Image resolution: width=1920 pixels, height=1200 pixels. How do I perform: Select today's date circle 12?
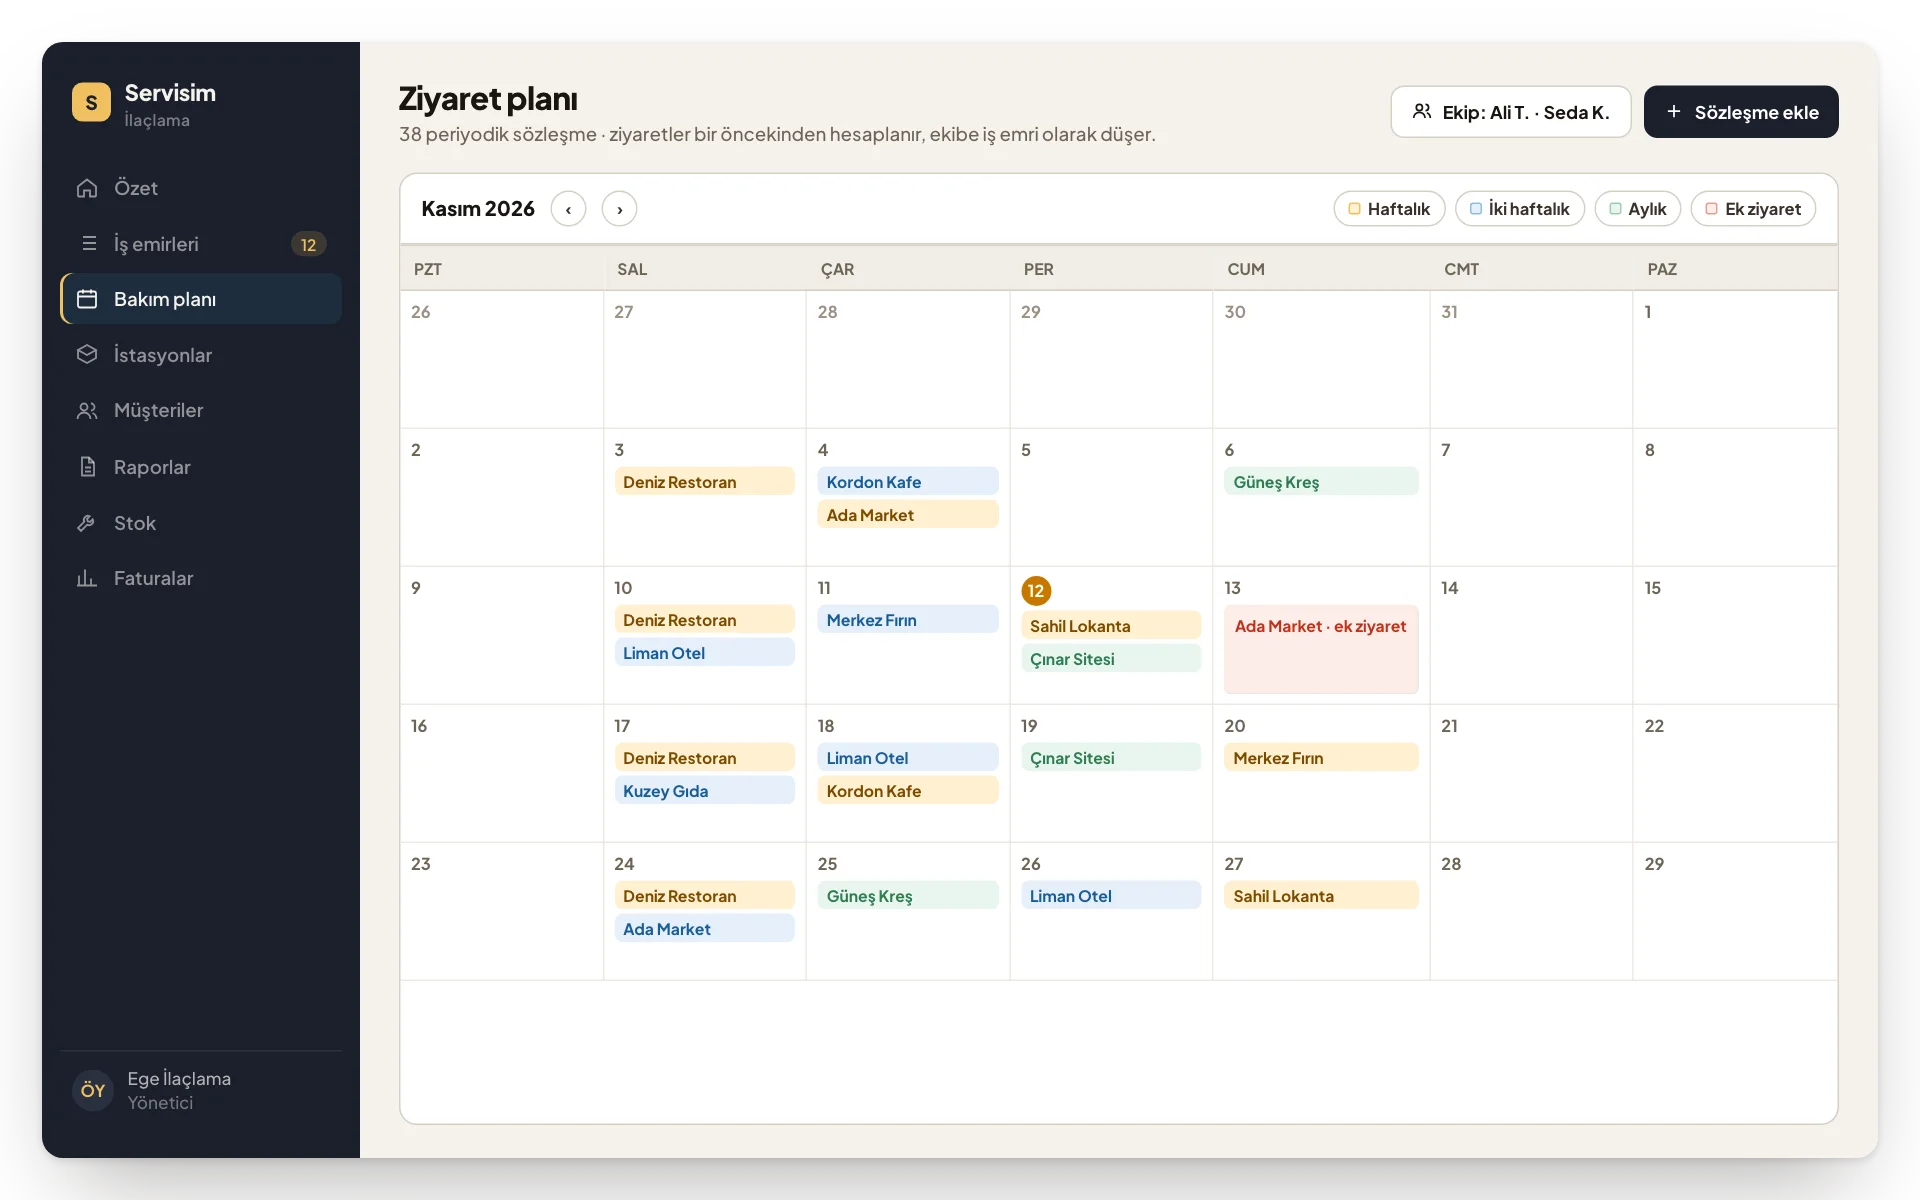tap(1036, 591)
